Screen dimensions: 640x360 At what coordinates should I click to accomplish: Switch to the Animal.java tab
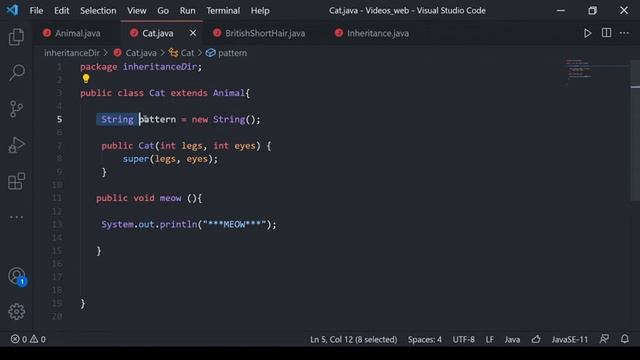pyautogui.click(x=78, y=33)
